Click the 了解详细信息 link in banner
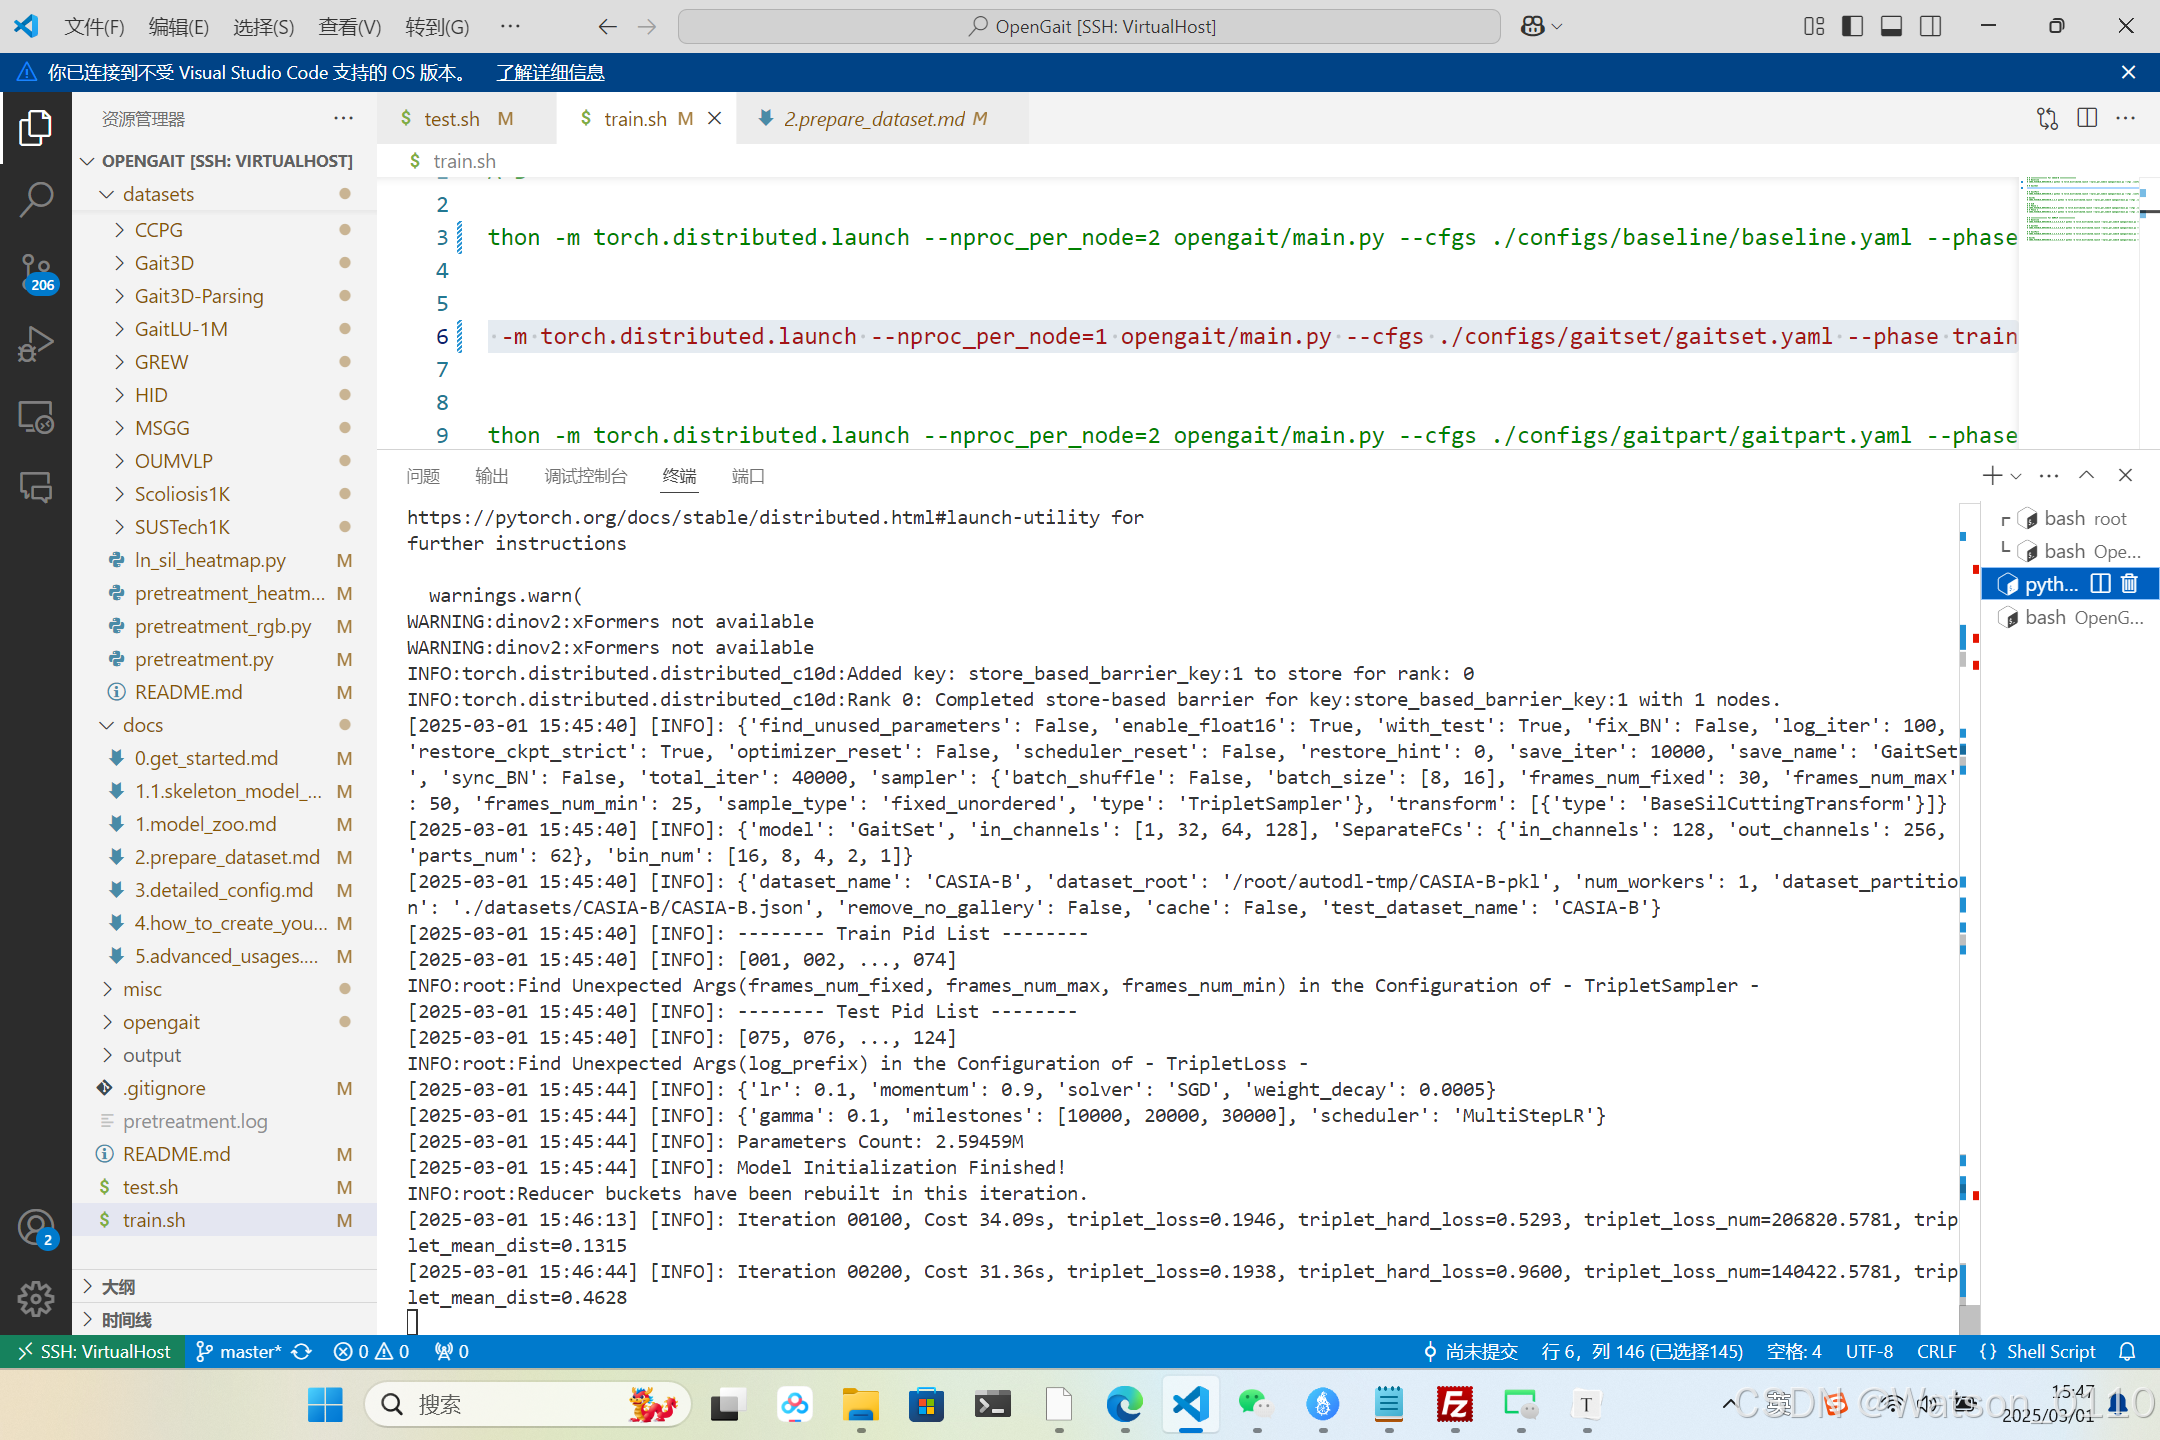 550,73
